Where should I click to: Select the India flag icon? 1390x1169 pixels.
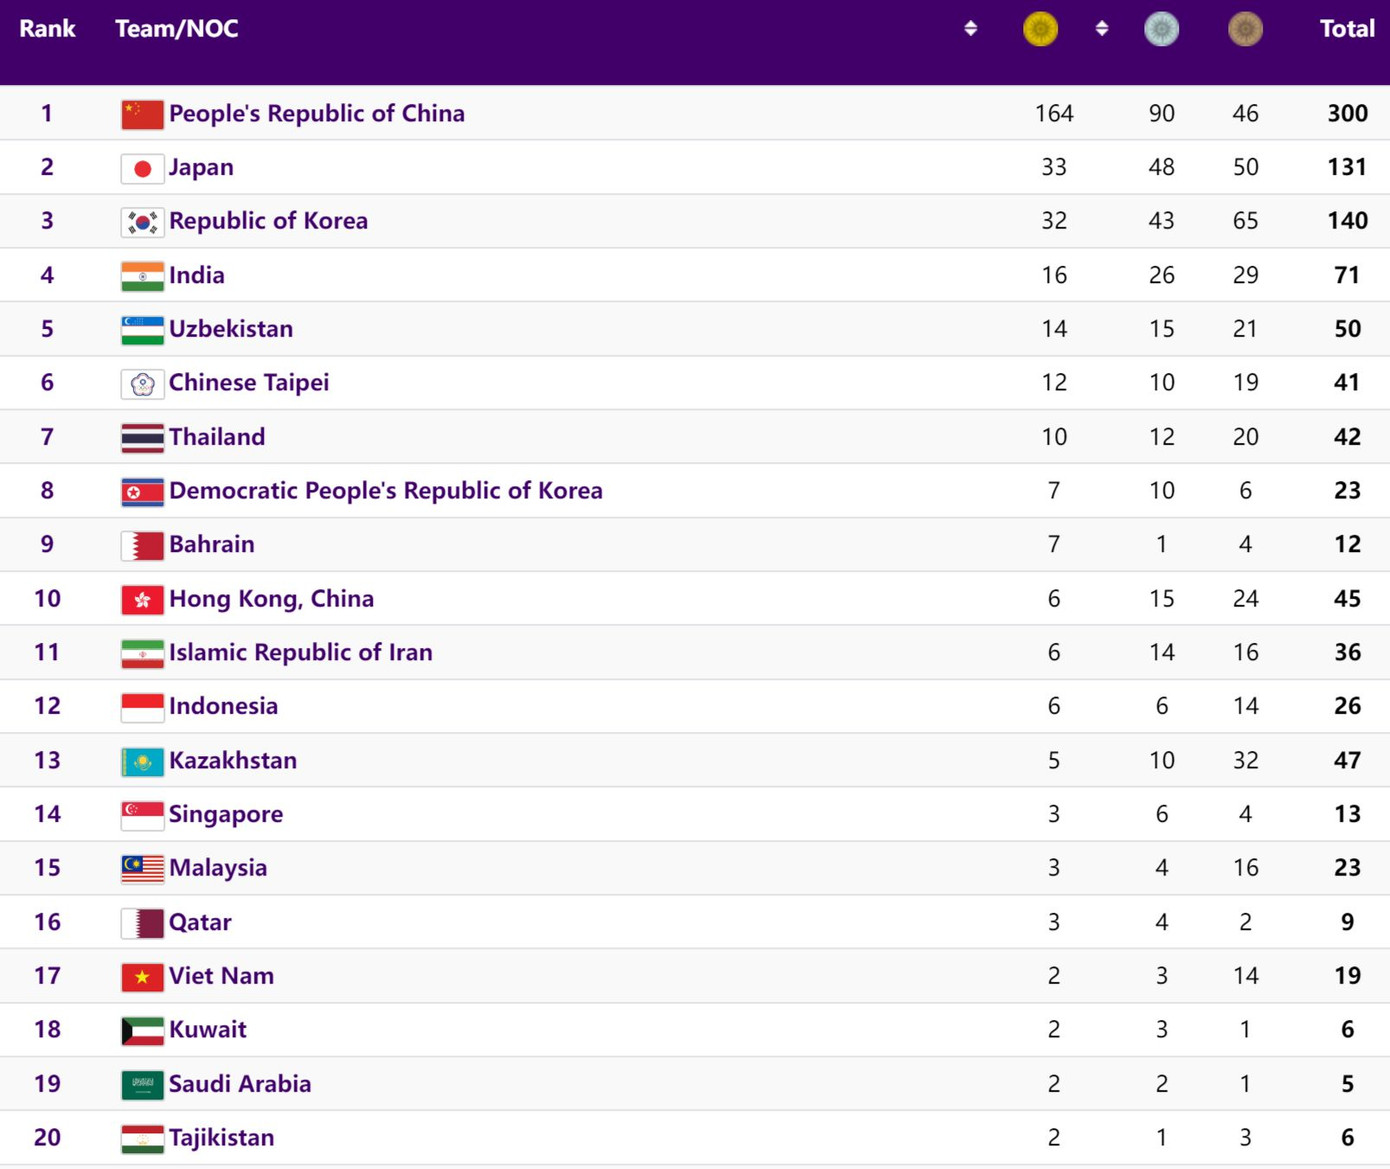(142, 275)
